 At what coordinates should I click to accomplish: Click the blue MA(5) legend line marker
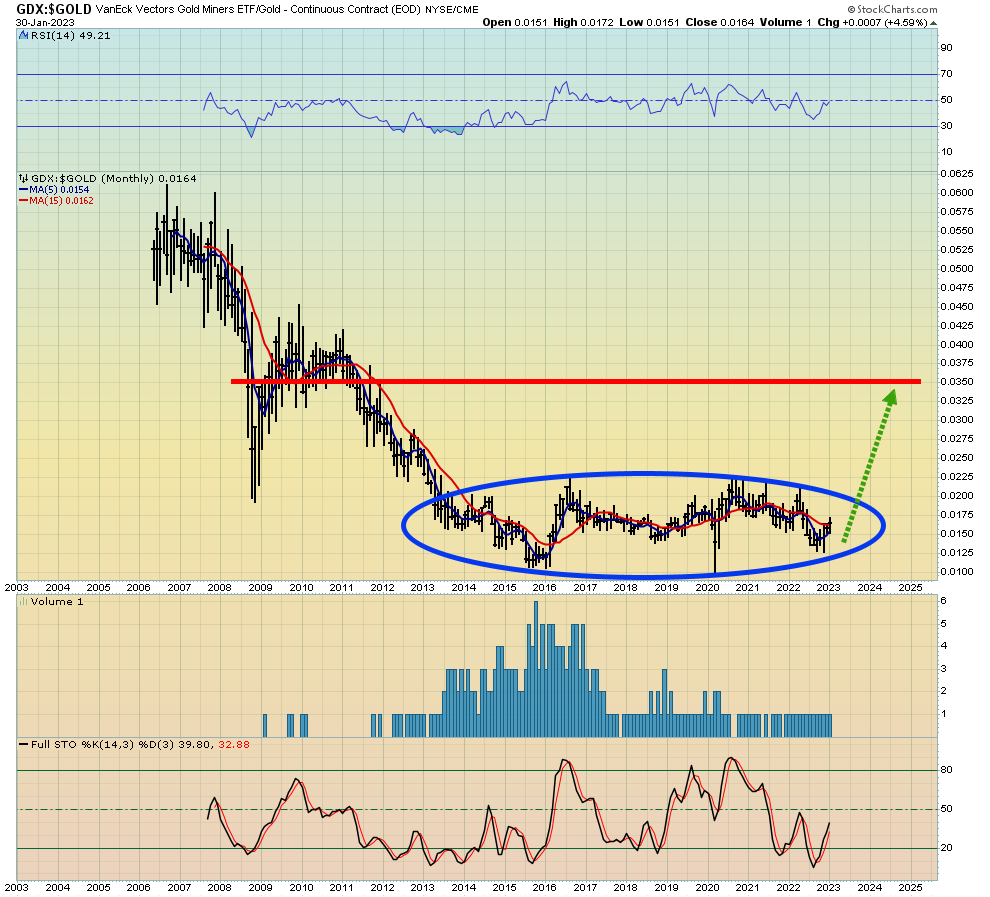23,190
